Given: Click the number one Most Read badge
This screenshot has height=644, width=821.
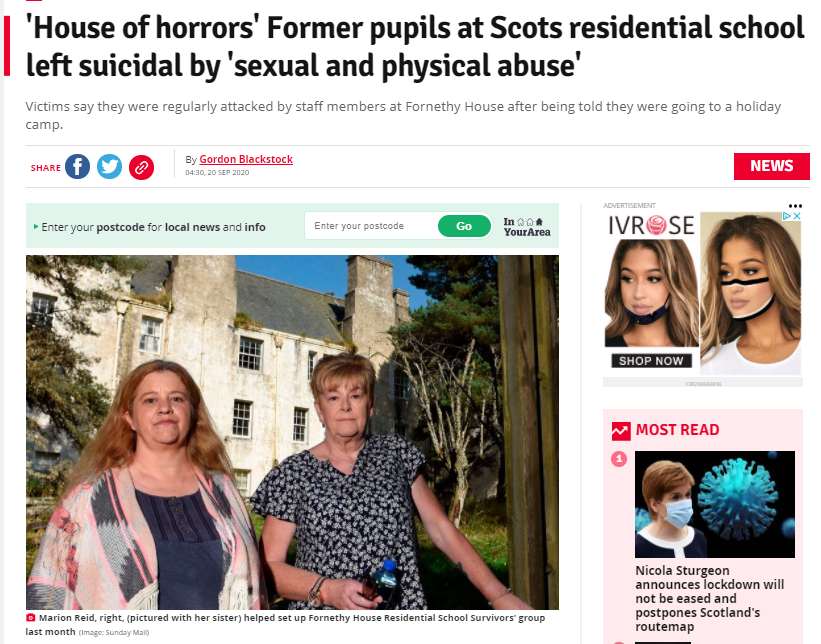Looking at the screenshot, I should point(619,459).
